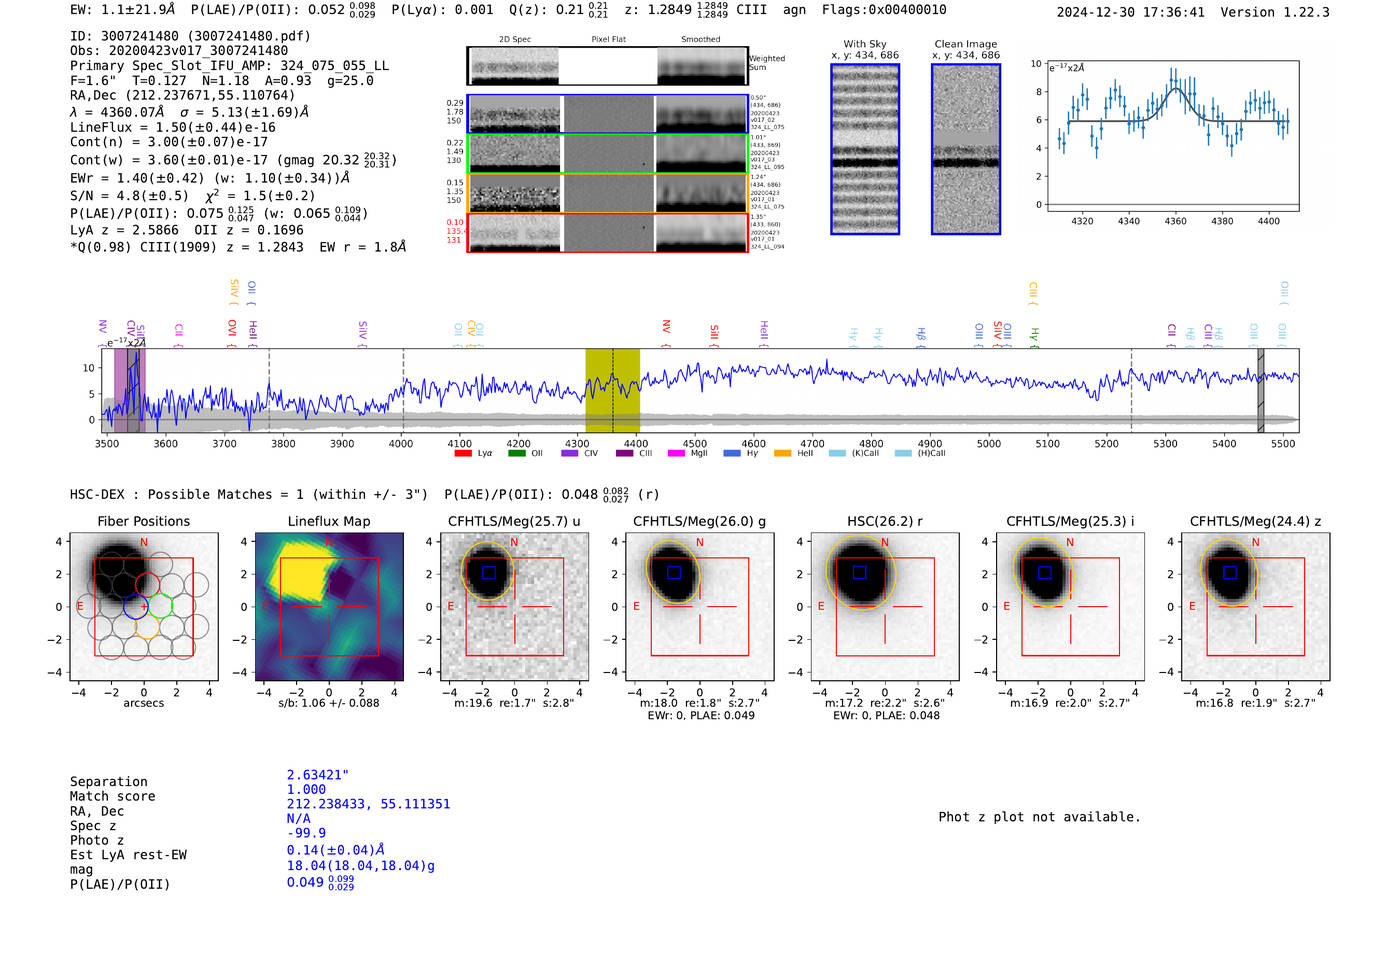Click the 'Phot z plot not available.' message
This screenshot has height=953, width=1400.
click(x=1039, y=817)
